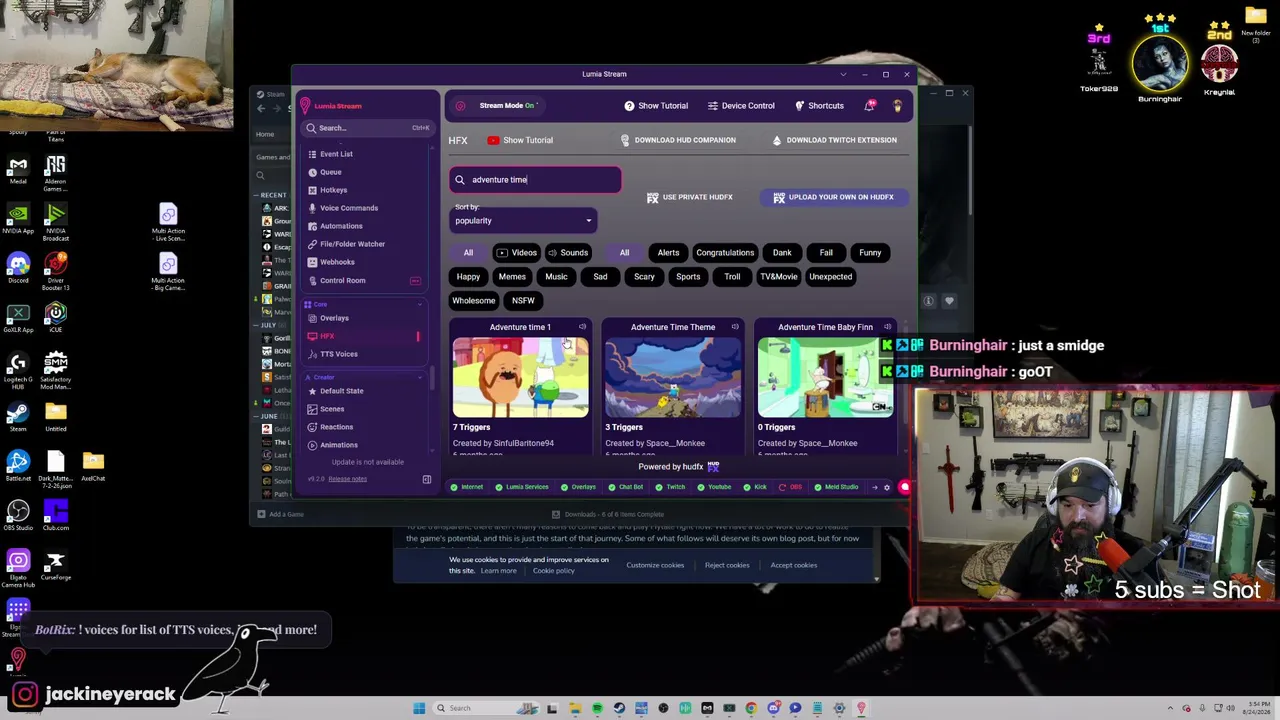Viewport: 1280px width, 720px height.
Task: Open Hotkeys in the sidebar
Action: tap(333, 190)
